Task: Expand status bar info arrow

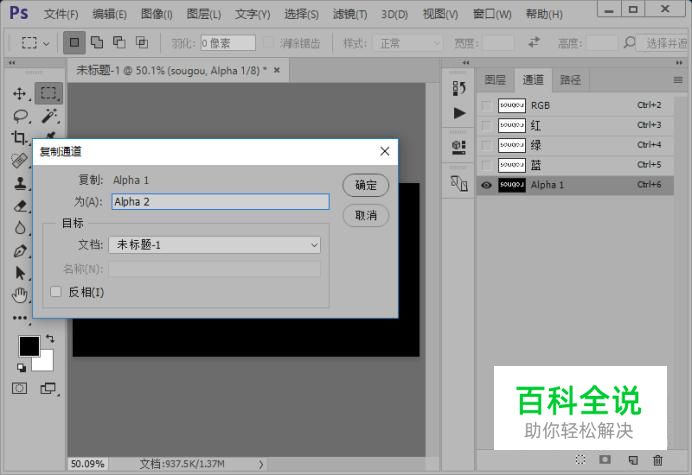Action: point(261,464)
